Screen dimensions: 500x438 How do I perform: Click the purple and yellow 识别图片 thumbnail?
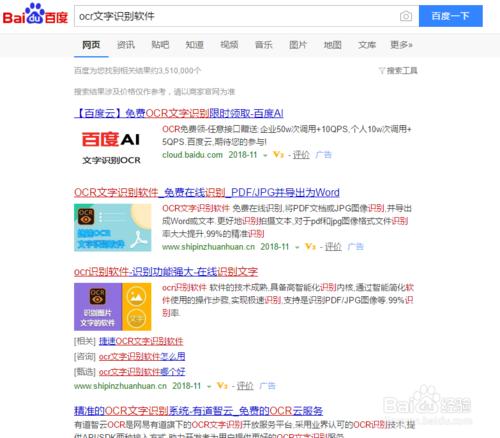[x=113, y=307]
